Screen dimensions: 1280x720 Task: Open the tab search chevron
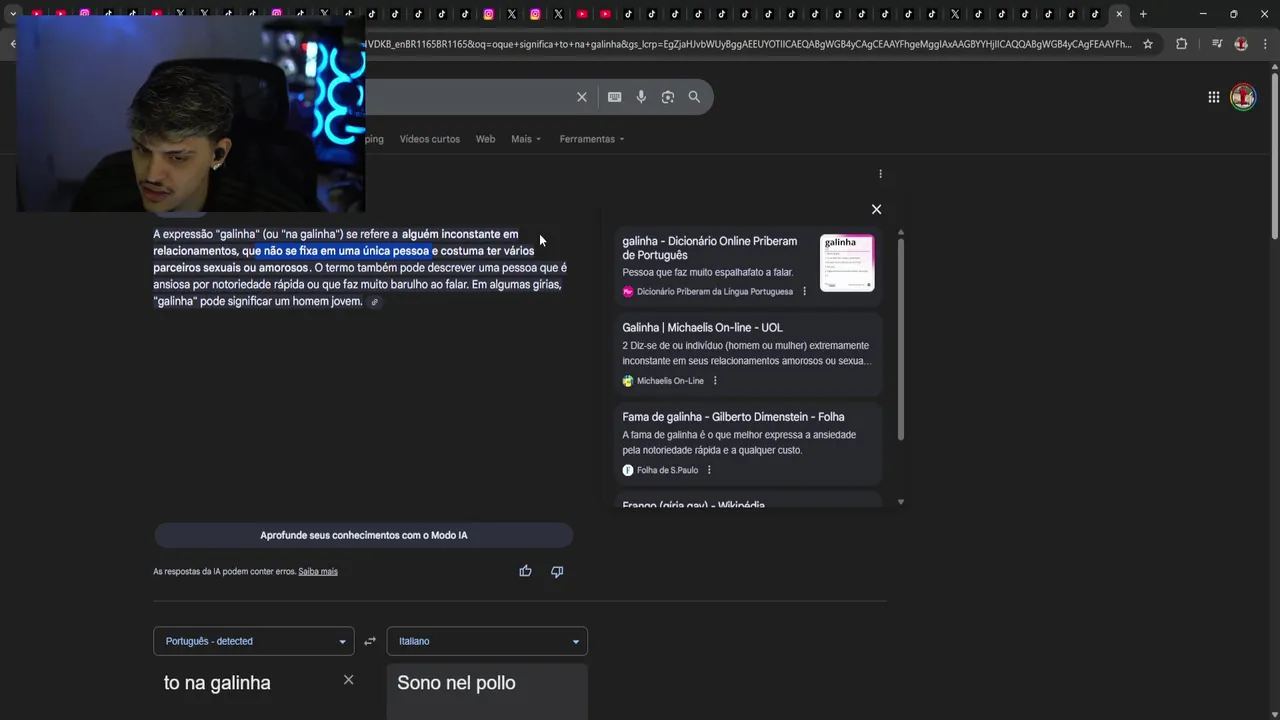[13, 14]
